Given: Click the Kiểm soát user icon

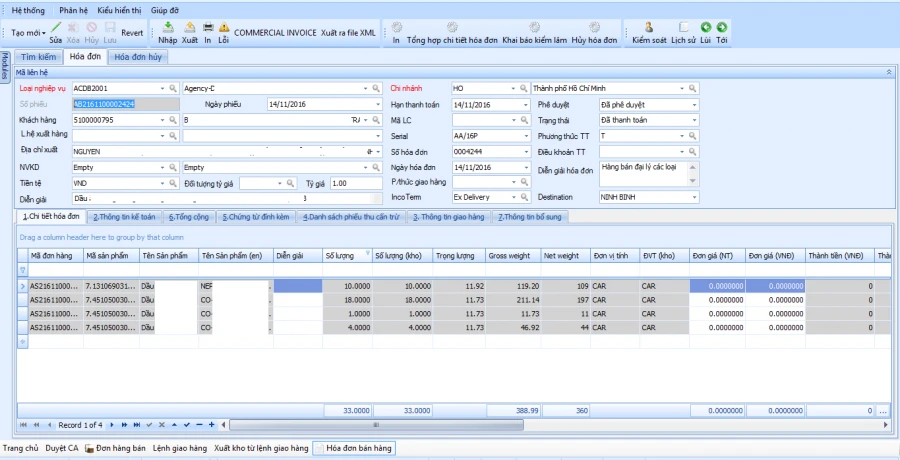Looking at the screenshot, I should click(649, 27).
